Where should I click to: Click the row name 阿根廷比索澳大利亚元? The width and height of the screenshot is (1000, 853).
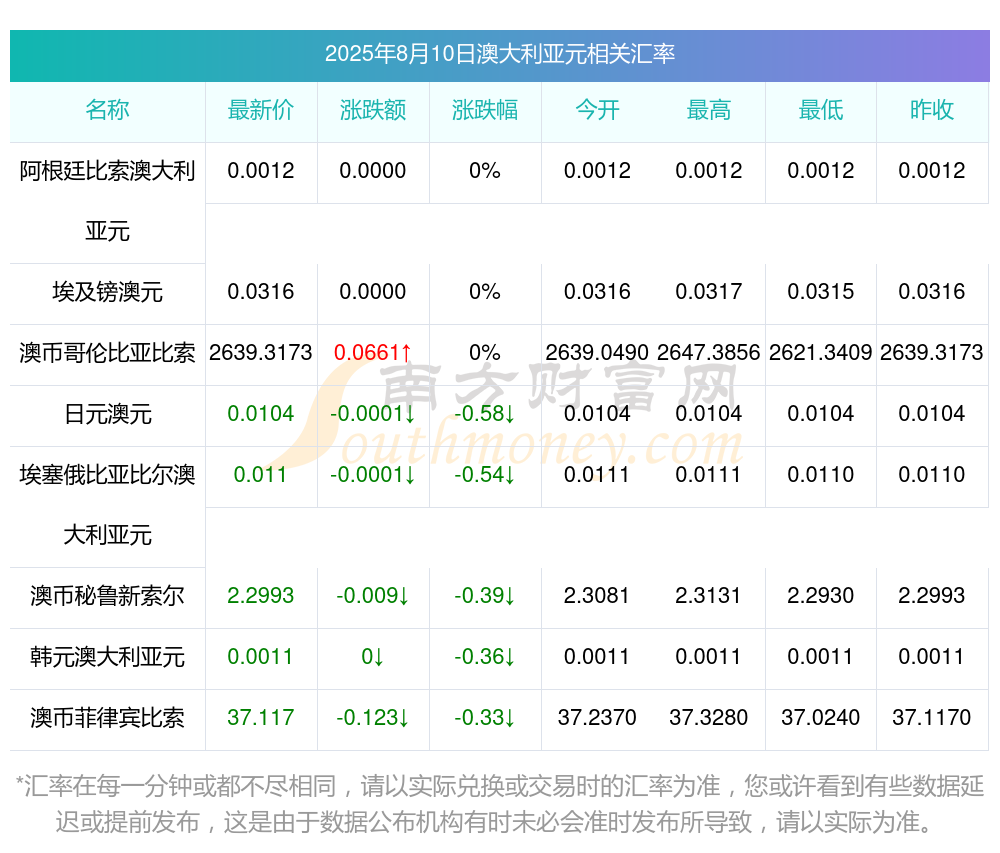coord(107,201)
